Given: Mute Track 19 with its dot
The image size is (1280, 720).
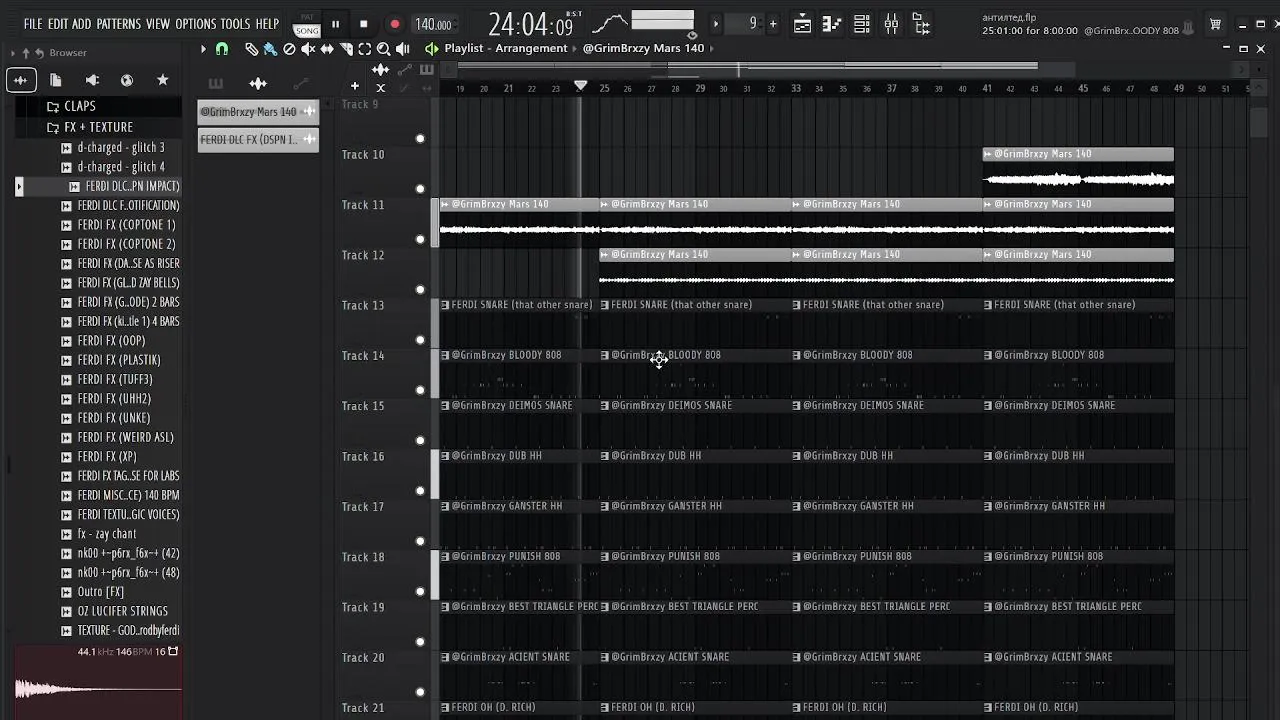Looking at the screenshot, I should click(x=420, y=642).
